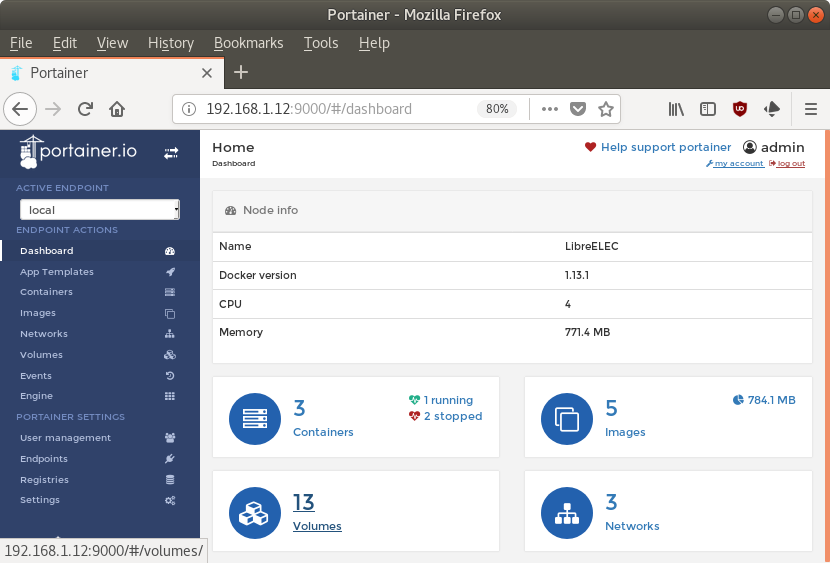Toggle the sidebar with the arrows icon
830x563 pixels.
[x=171, y=153]
